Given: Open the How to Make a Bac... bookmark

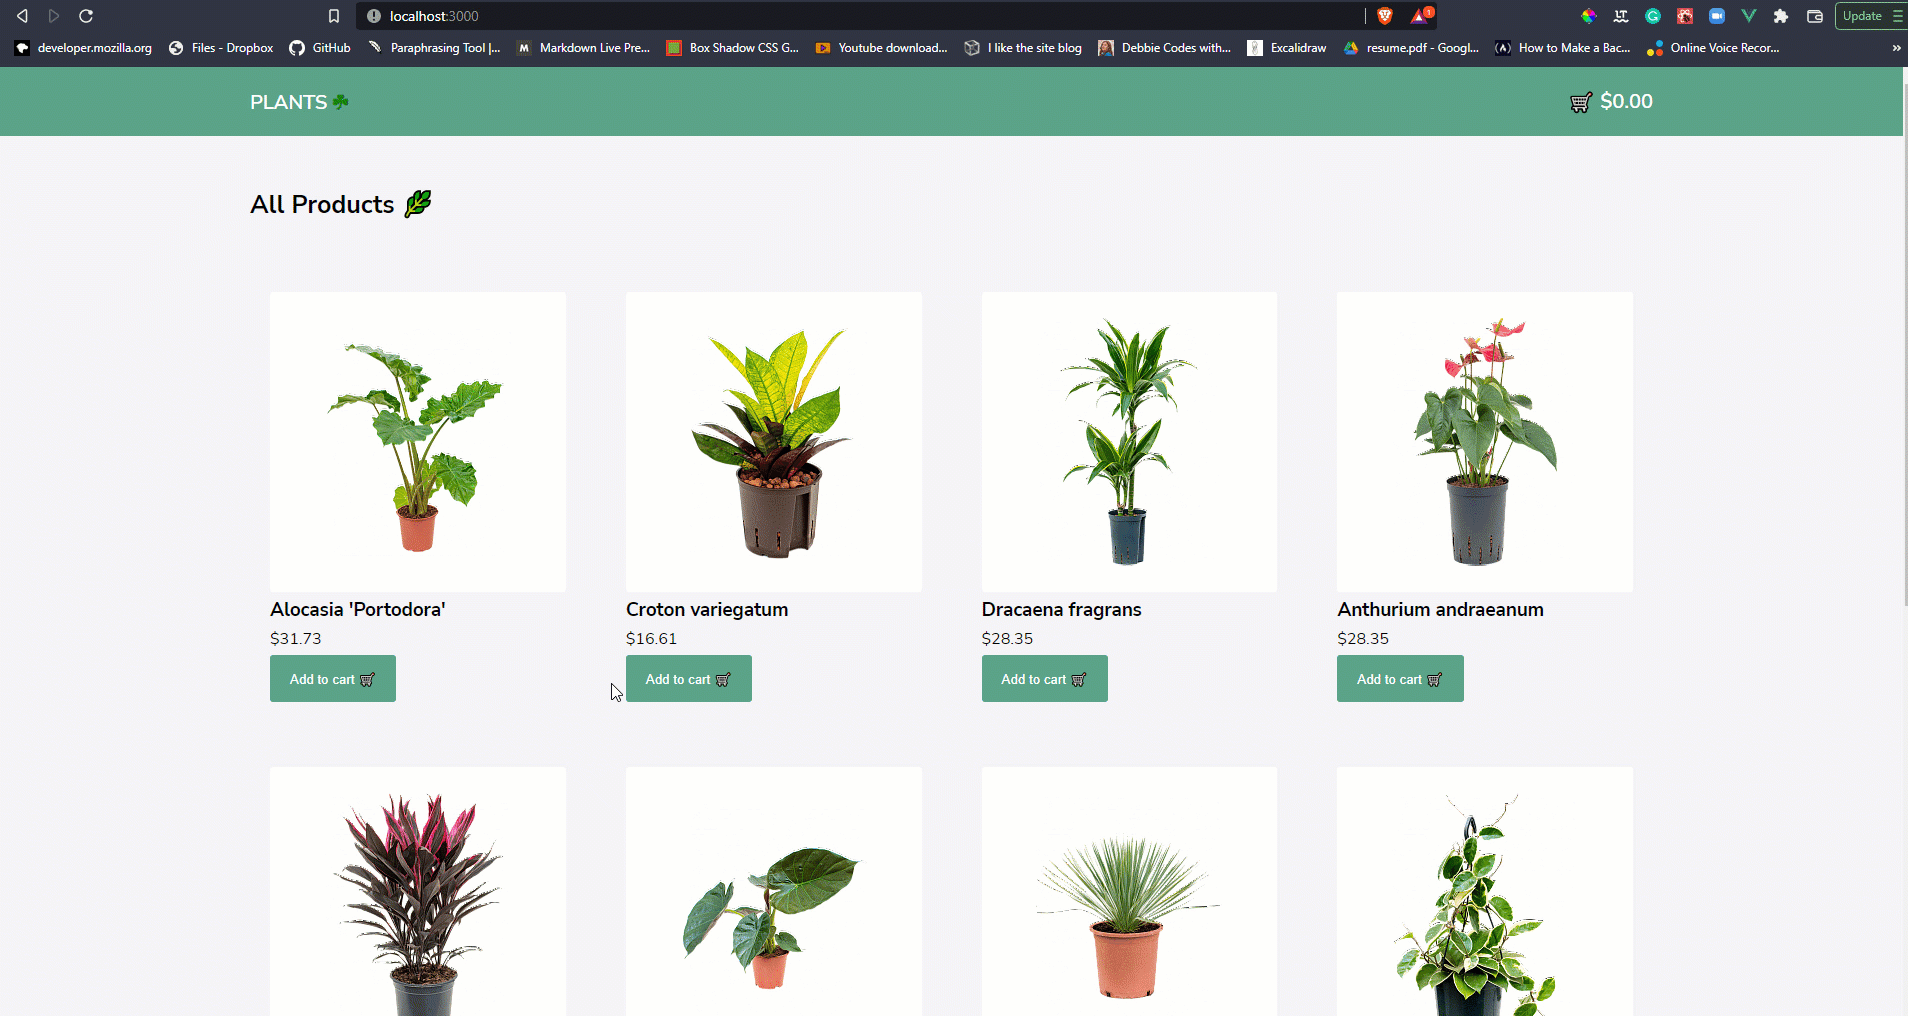Looking at the screenshot, I should (x=1563, y=48).
